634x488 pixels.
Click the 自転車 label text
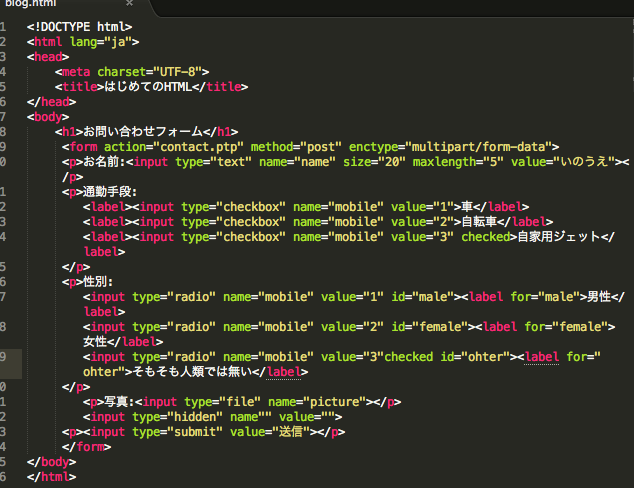click(479, 222)
